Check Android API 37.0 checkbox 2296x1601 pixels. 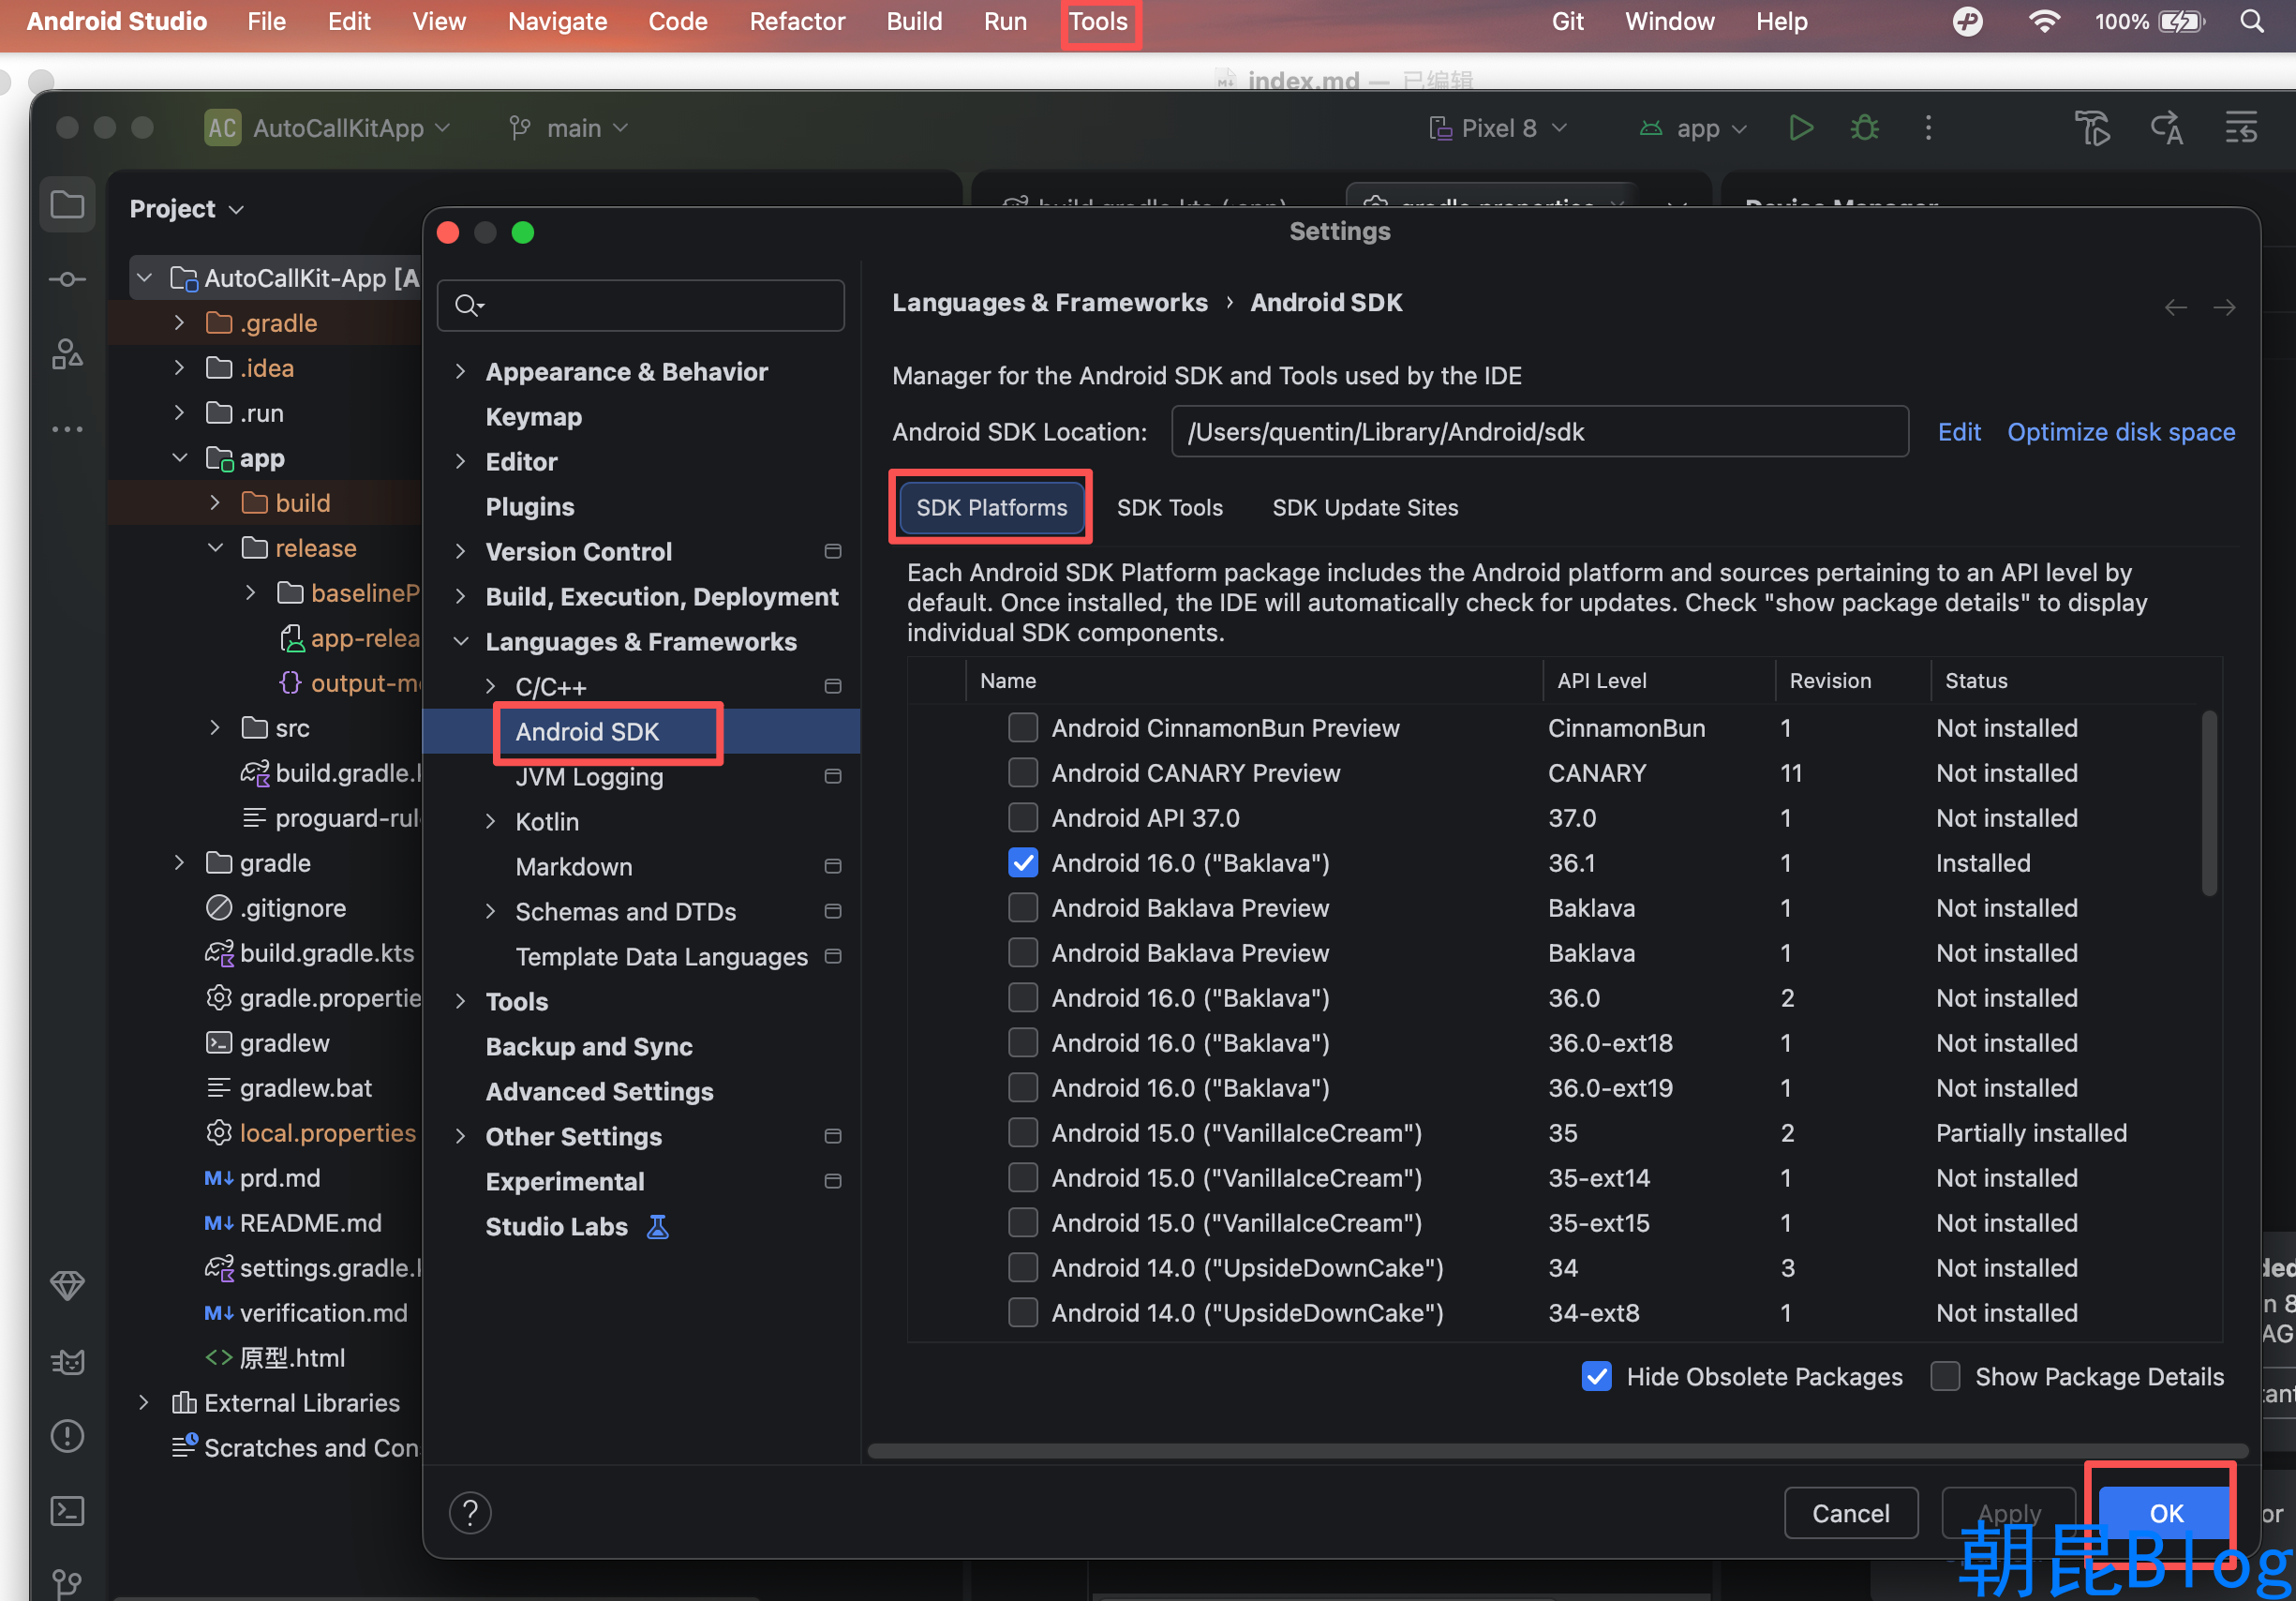(1022, 818)
